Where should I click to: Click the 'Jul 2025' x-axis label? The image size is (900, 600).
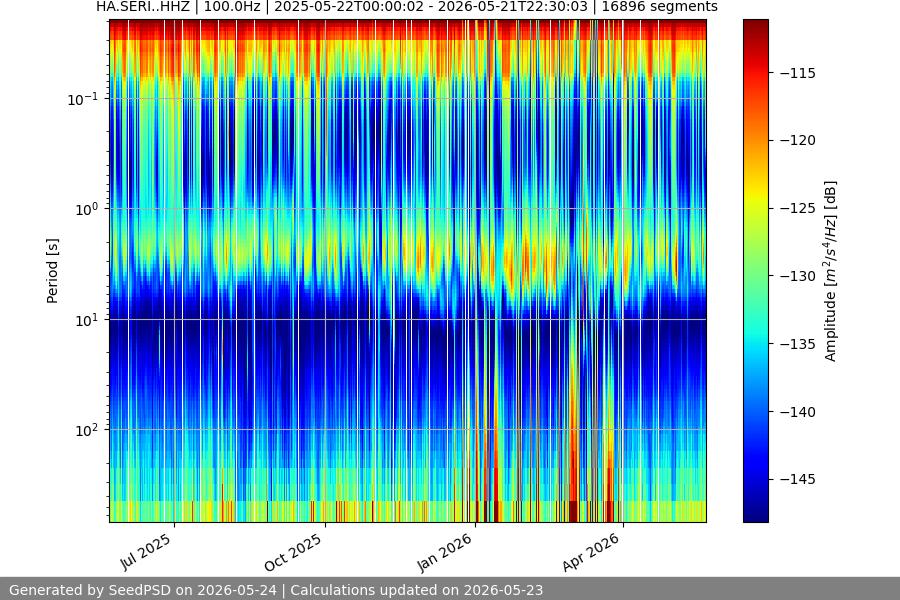(x=146, y=552)
